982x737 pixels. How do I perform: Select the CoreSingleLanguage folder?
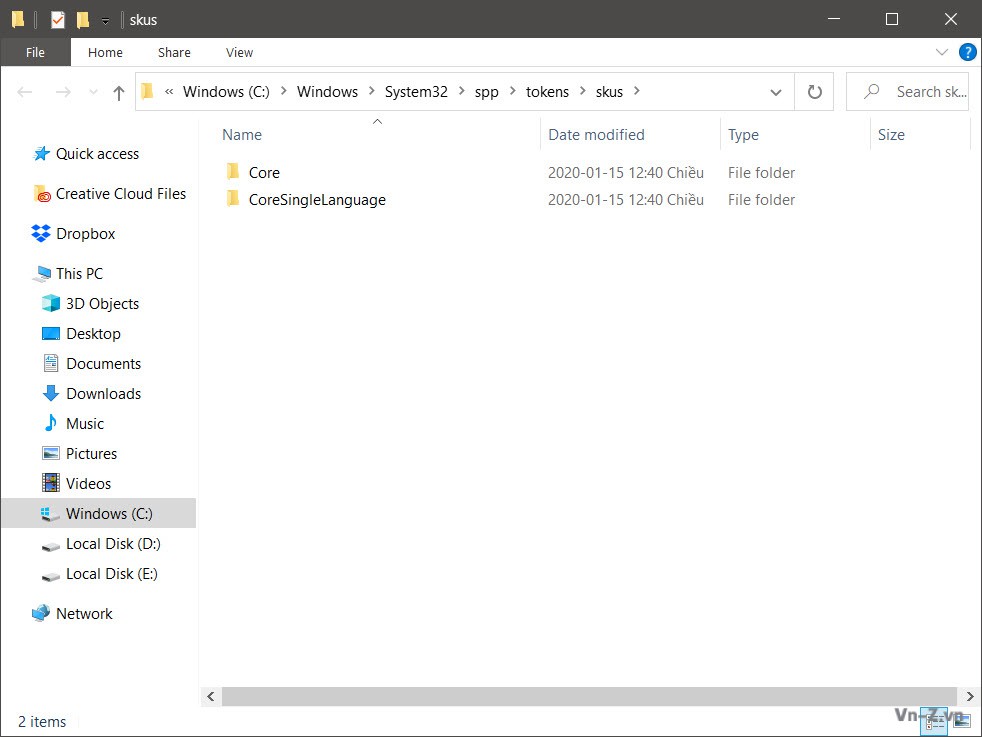317,200
